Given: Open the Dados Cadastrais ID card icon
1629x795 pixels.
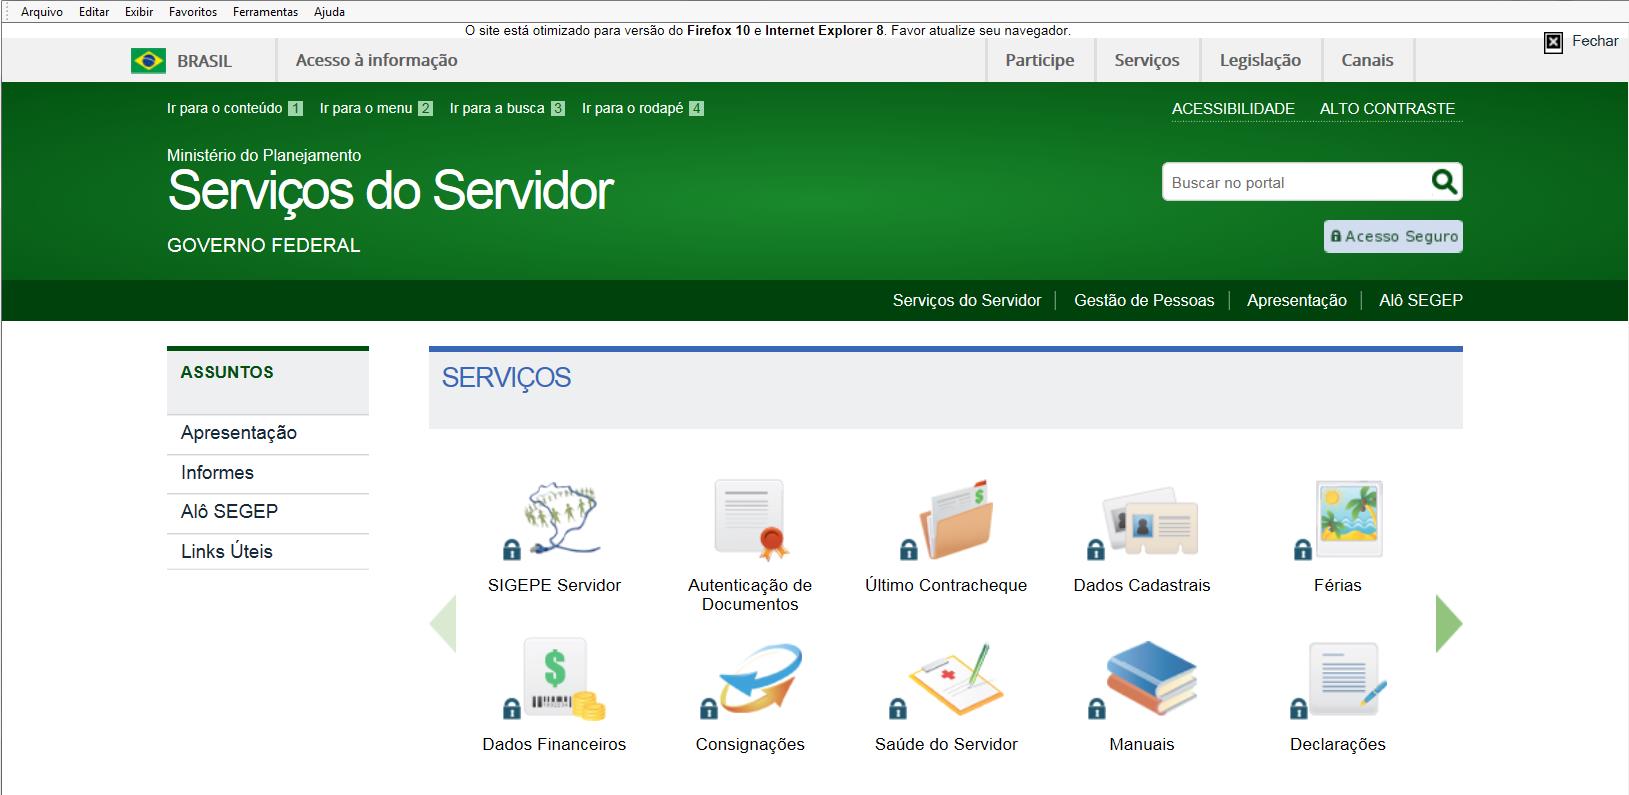Looking at the screenshot, I should [1142, 522].
